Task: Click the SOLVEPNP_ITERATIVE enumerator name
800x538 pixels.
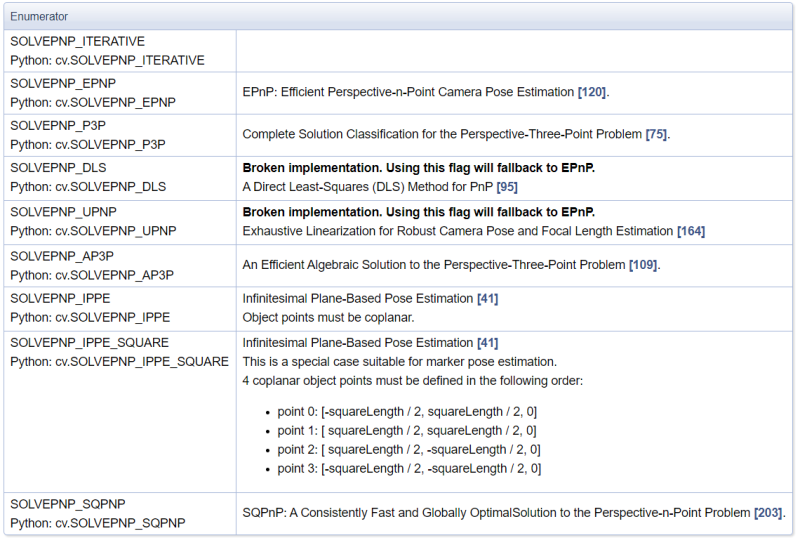Action: point(77,41)
